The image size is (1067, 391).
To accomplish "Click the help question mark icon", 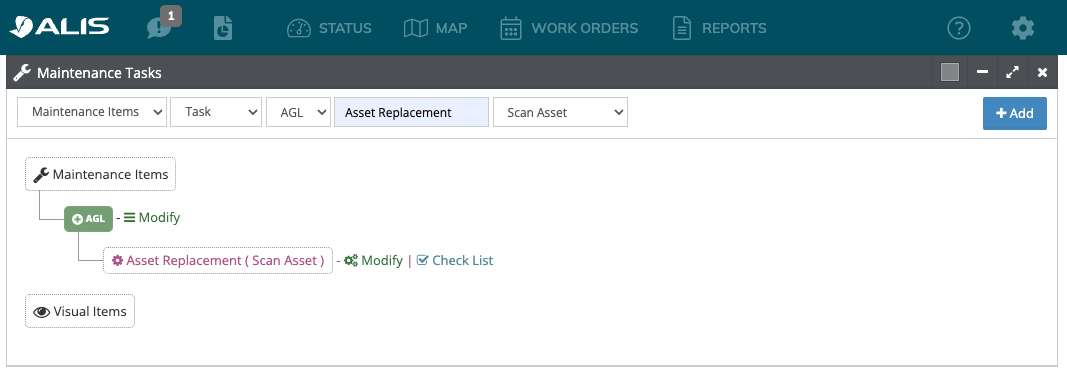I will click(x=959, y=28).
